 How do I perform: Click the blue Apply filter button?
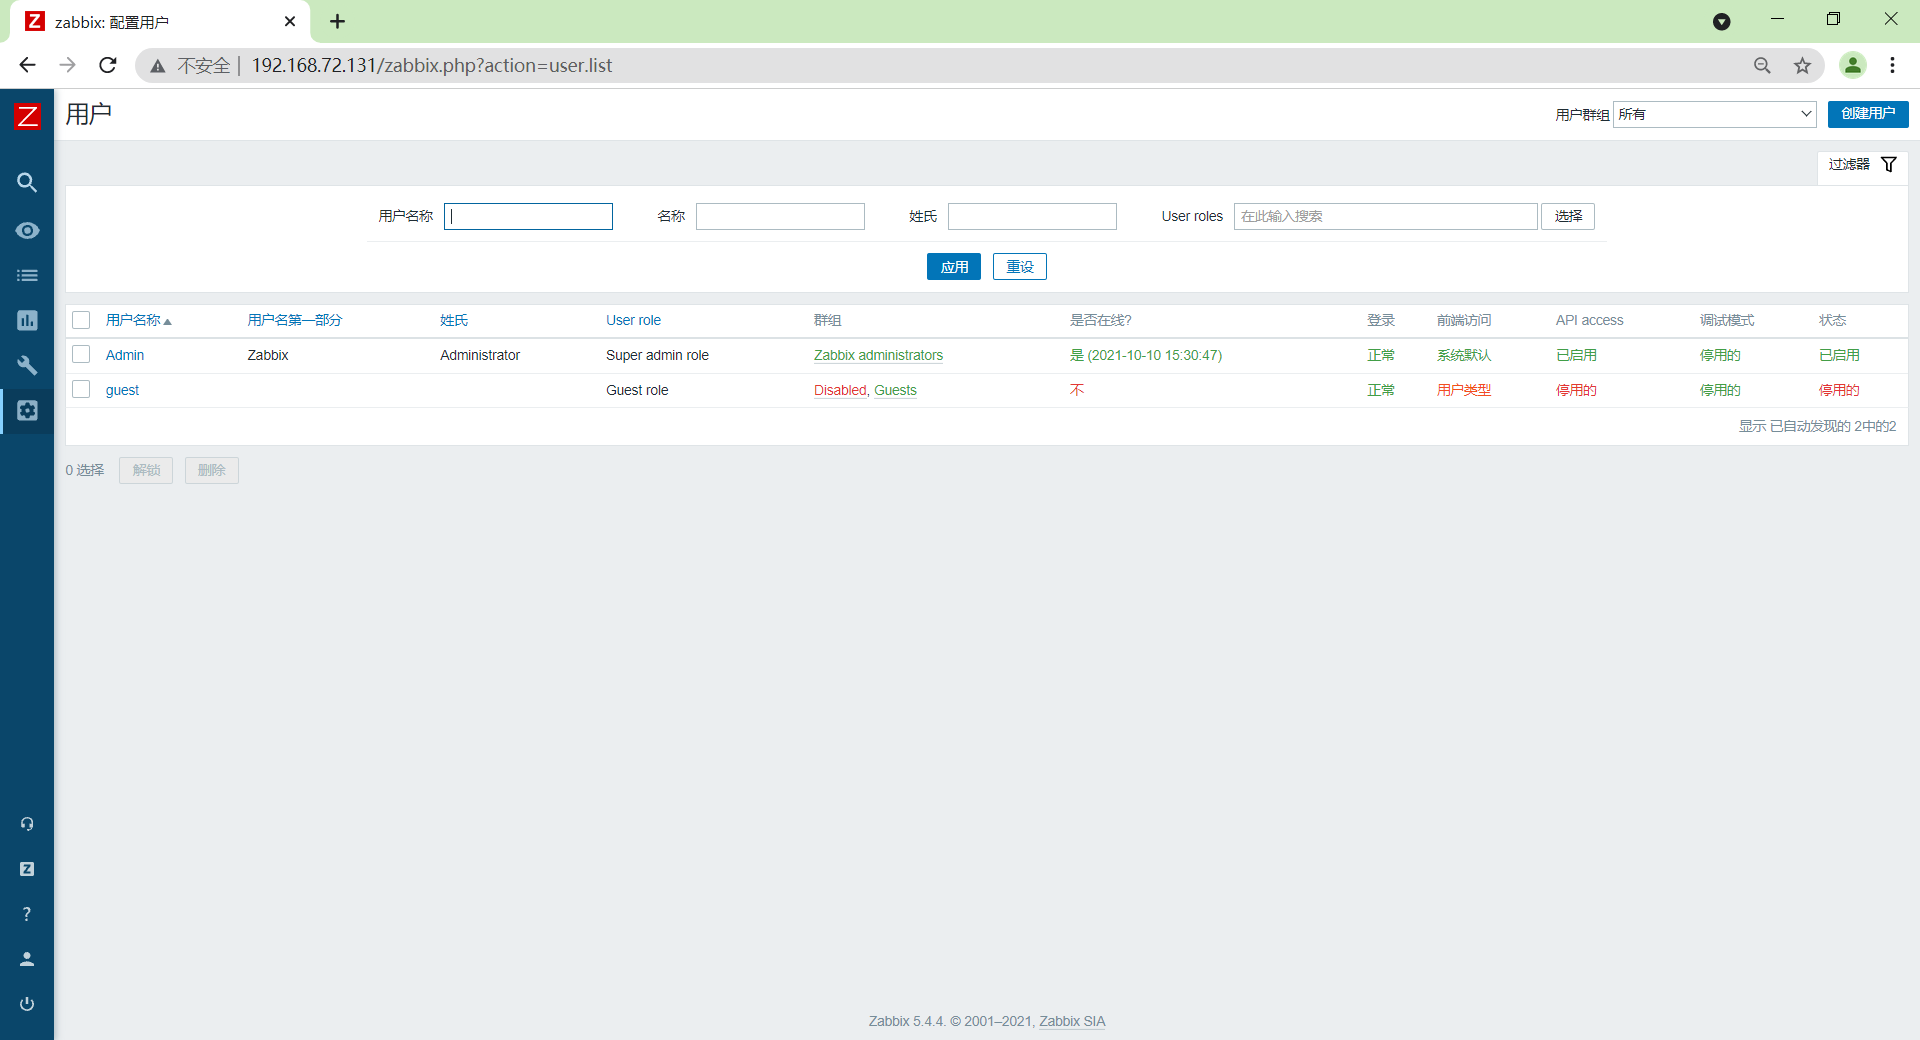point(954,267)
